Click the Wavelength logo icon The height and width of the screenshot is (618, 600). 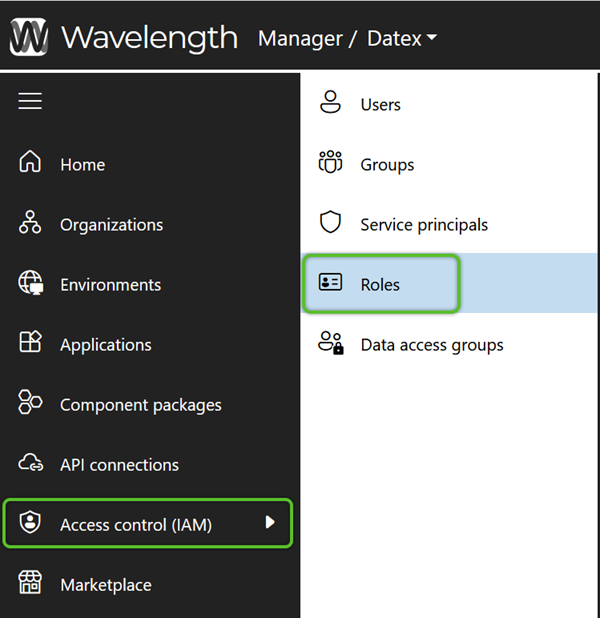click(29, 37)
